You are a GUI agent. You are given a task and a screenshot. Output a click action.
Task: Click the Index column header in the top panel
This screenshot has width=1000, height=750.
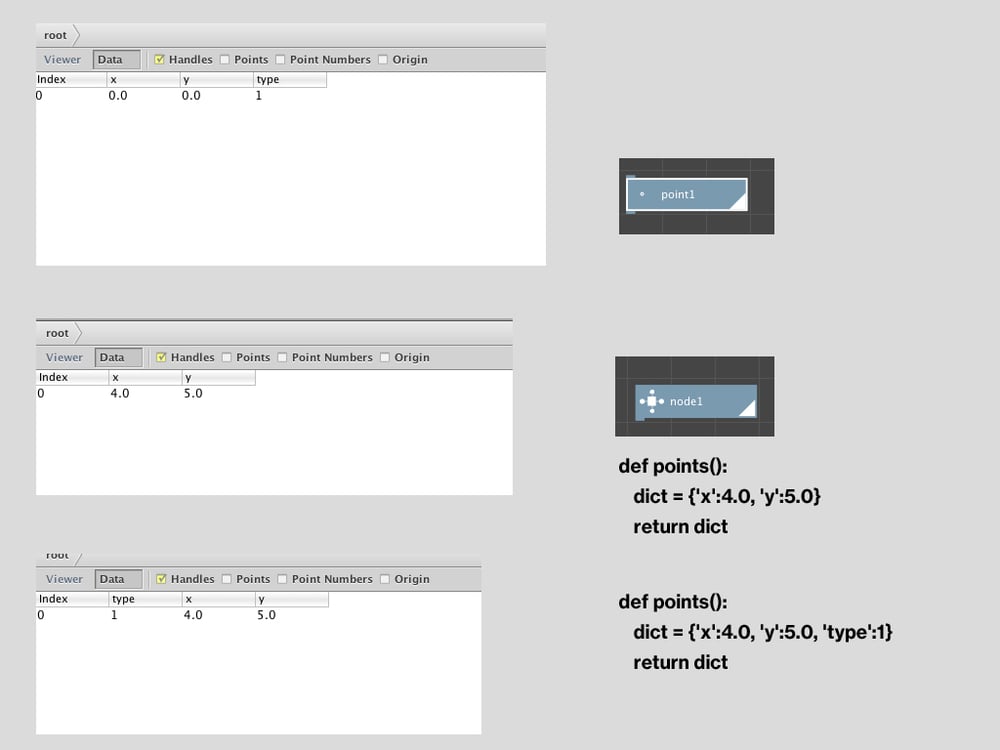pos(71,80)
